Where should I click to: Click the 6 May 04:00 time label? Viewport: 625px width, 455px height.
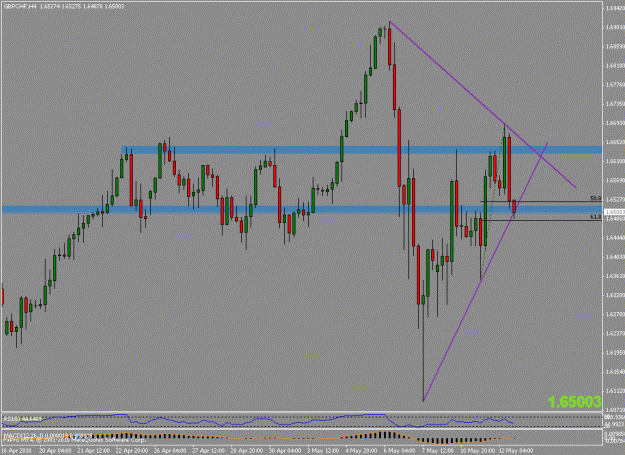(x=400, y=451)
